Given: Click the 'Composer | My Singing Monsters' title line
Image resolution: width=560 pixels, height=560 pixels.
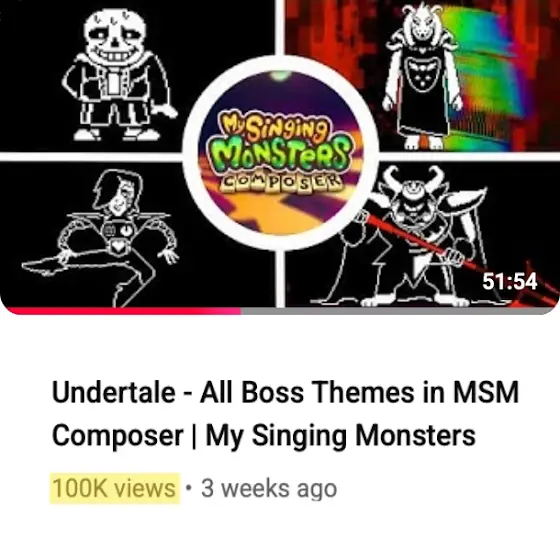Looking at the screenshot, I should 264,435.
